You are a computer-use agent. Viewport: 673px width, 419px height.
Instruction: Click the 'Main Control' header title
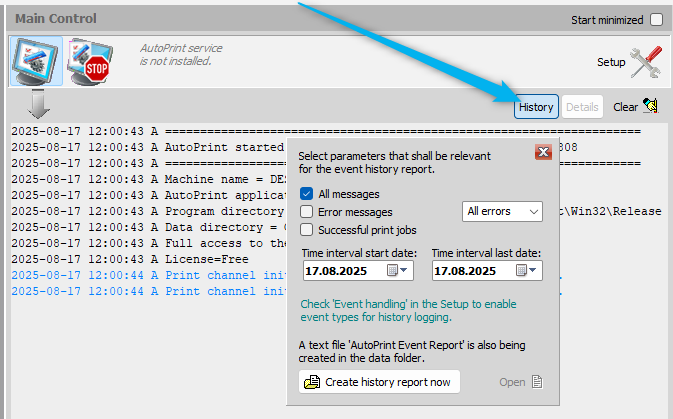coord(56,18)
